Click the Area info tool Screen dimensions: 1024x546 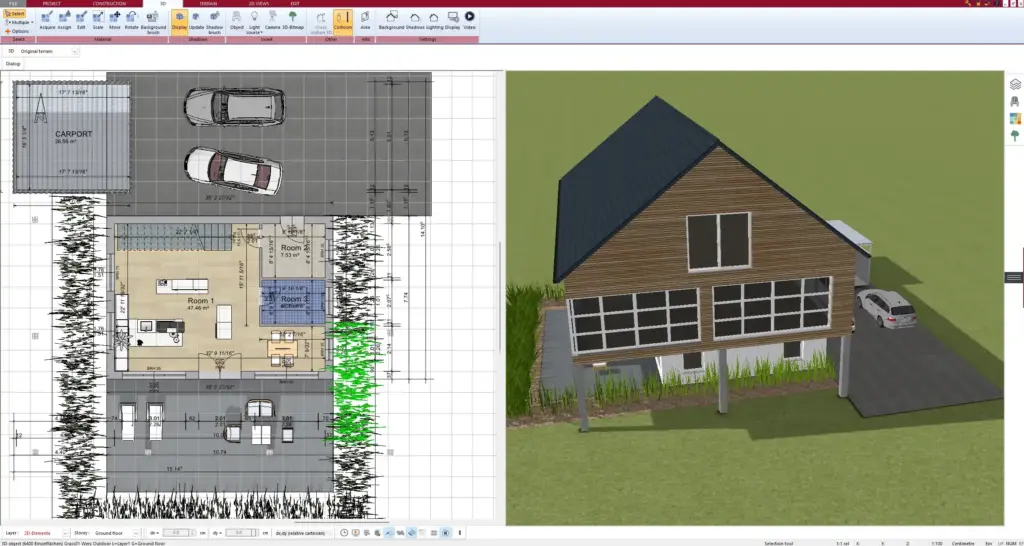point(365,20)
